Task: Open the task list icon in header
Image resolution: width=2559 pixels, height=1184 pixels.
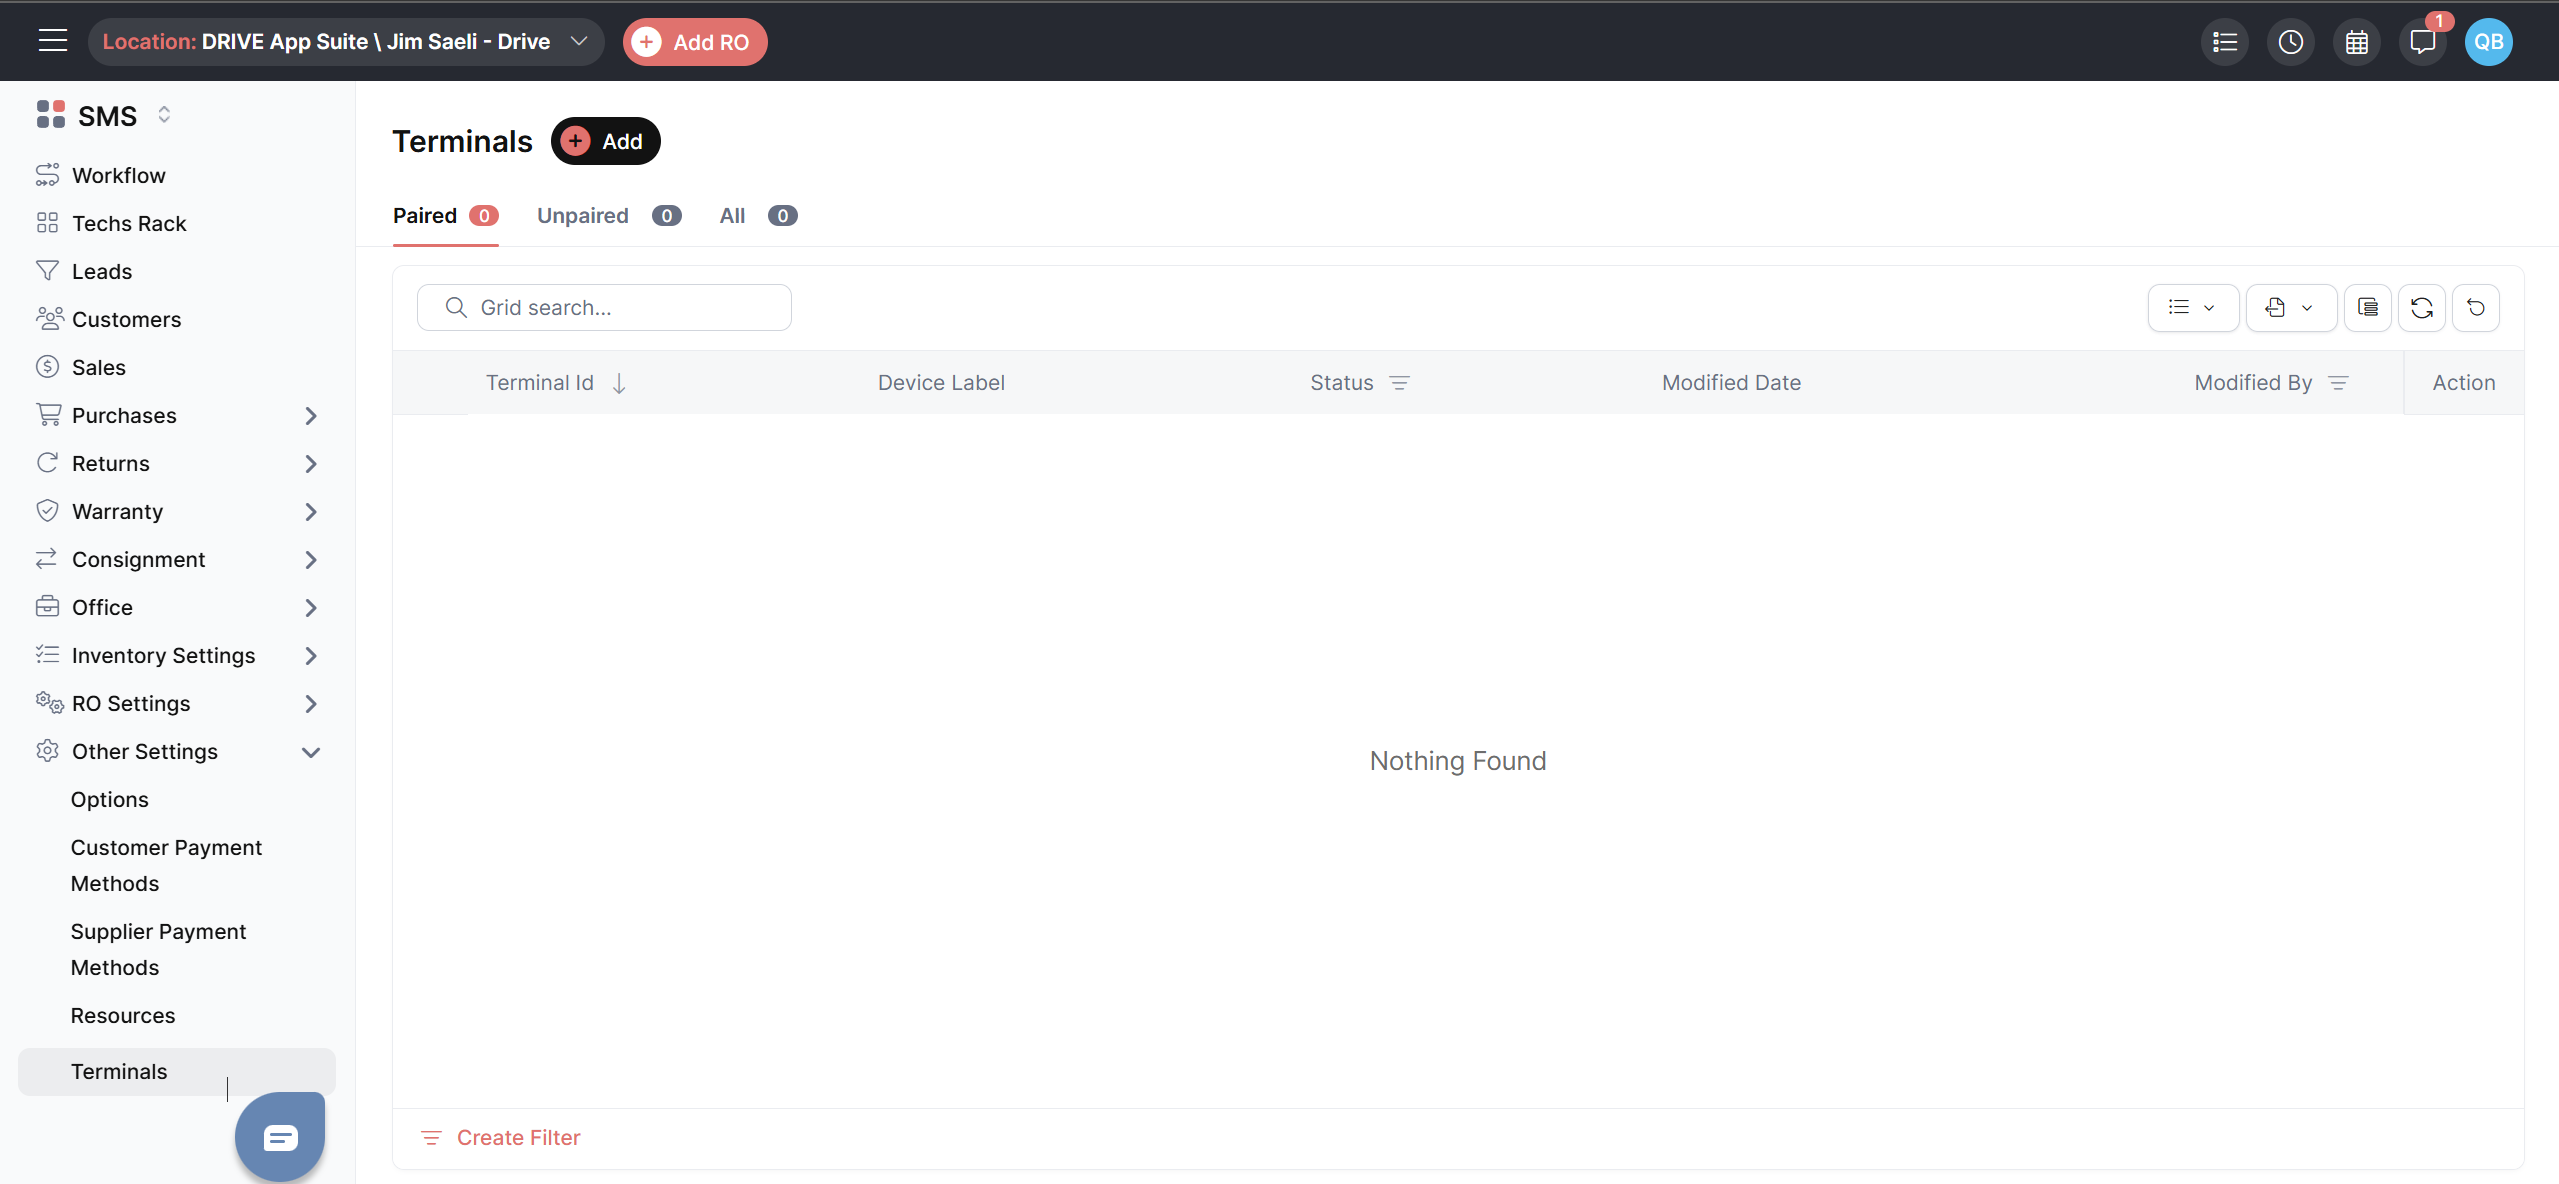Action: click(2224, 42)
